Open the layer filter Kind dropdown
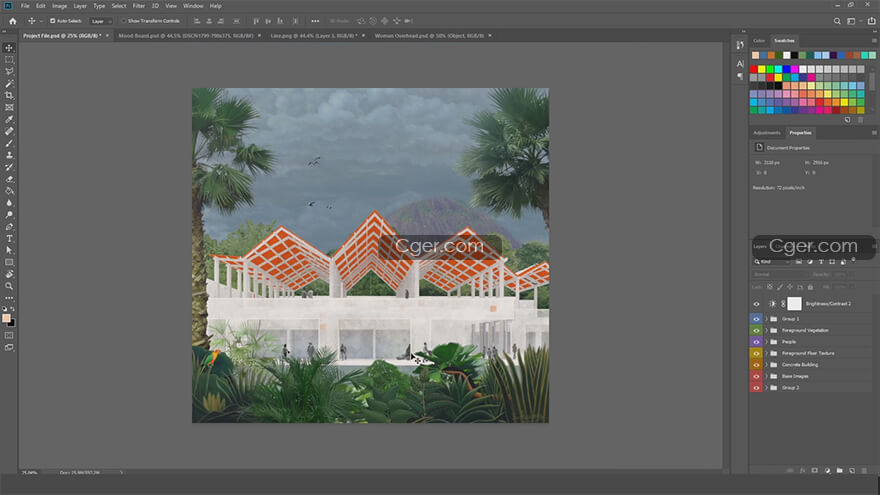 pos(771,262)
